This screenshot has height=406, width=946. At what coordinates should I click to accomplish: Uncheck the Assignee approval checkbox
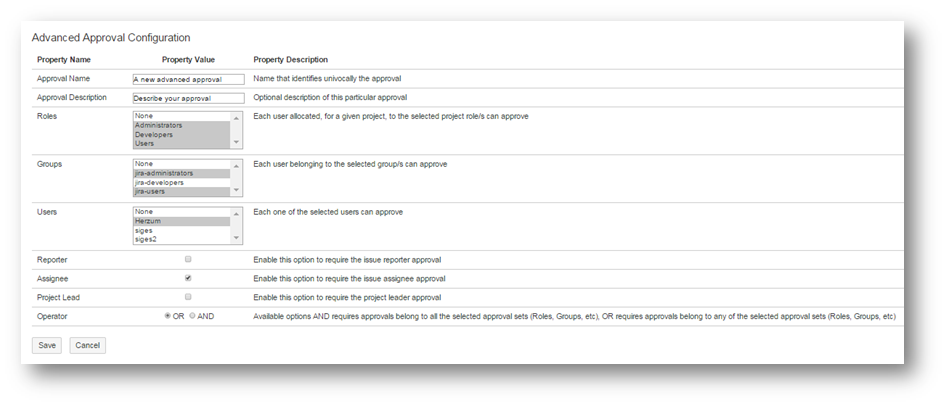coord(188,278)
